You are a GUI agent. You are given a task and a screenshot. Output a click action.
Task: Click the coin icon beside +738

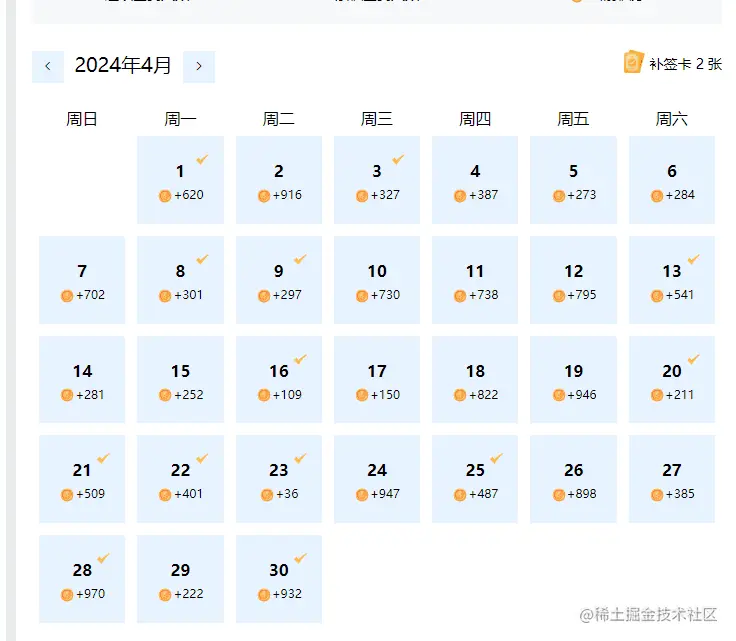click(460, 296)
